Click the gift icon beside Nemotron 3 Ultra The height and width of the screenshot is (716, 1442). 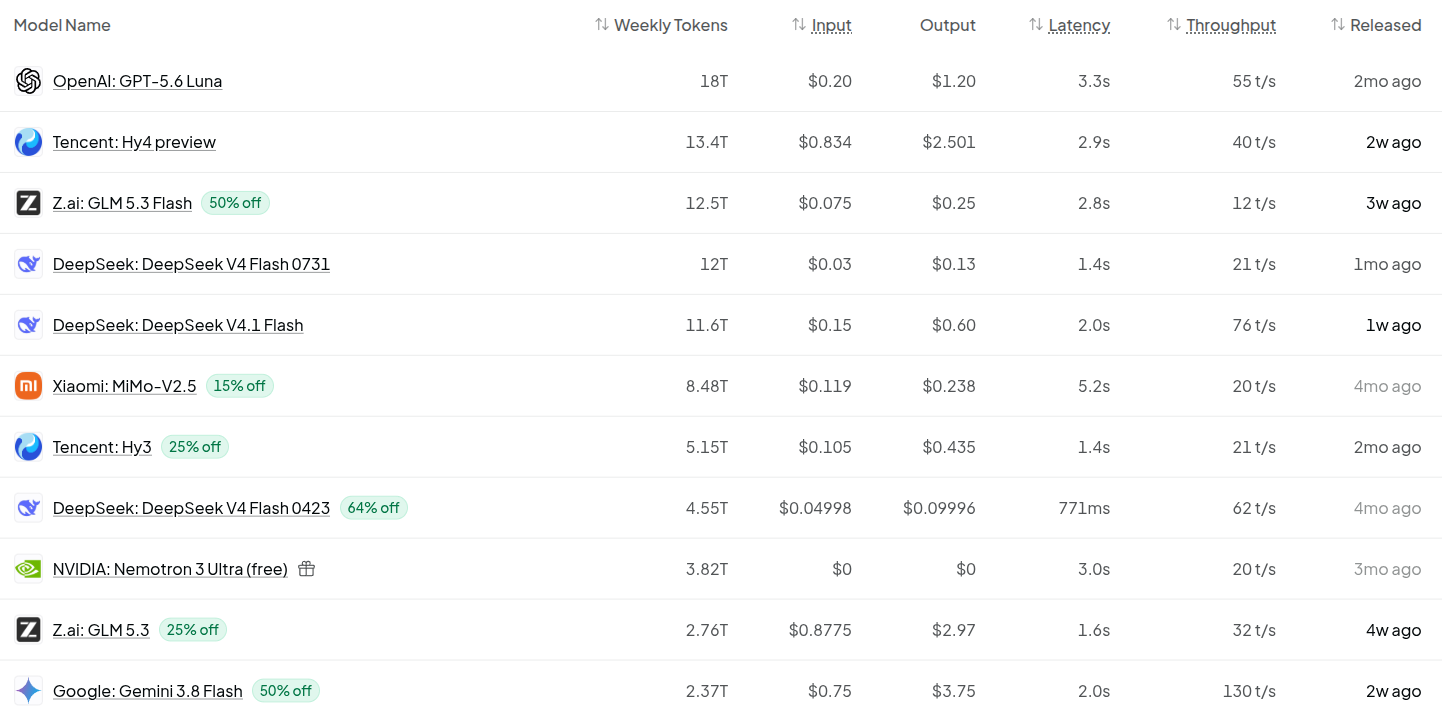(x=307, y=569)
